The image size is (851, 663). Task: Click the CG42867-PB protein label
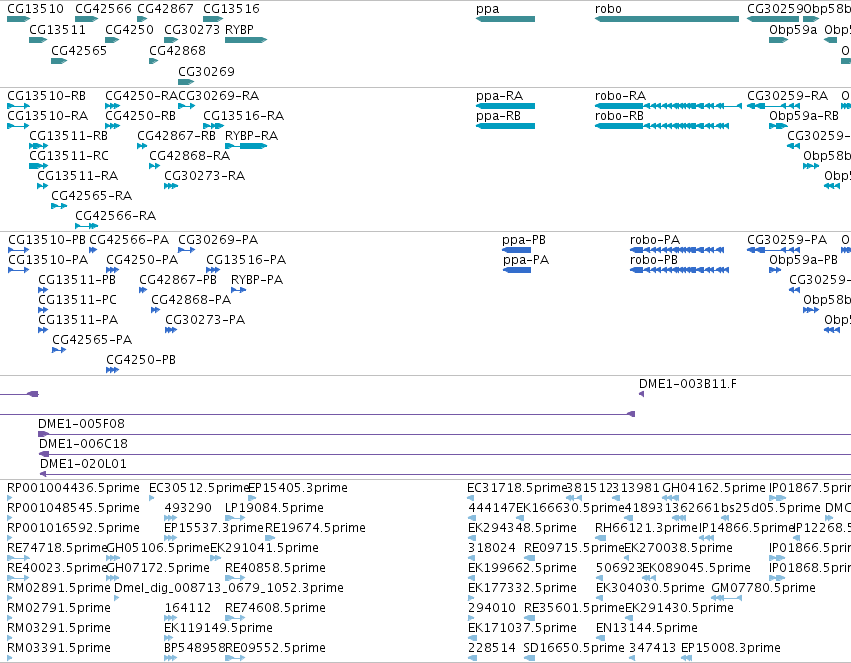click(x=178, y=280)
